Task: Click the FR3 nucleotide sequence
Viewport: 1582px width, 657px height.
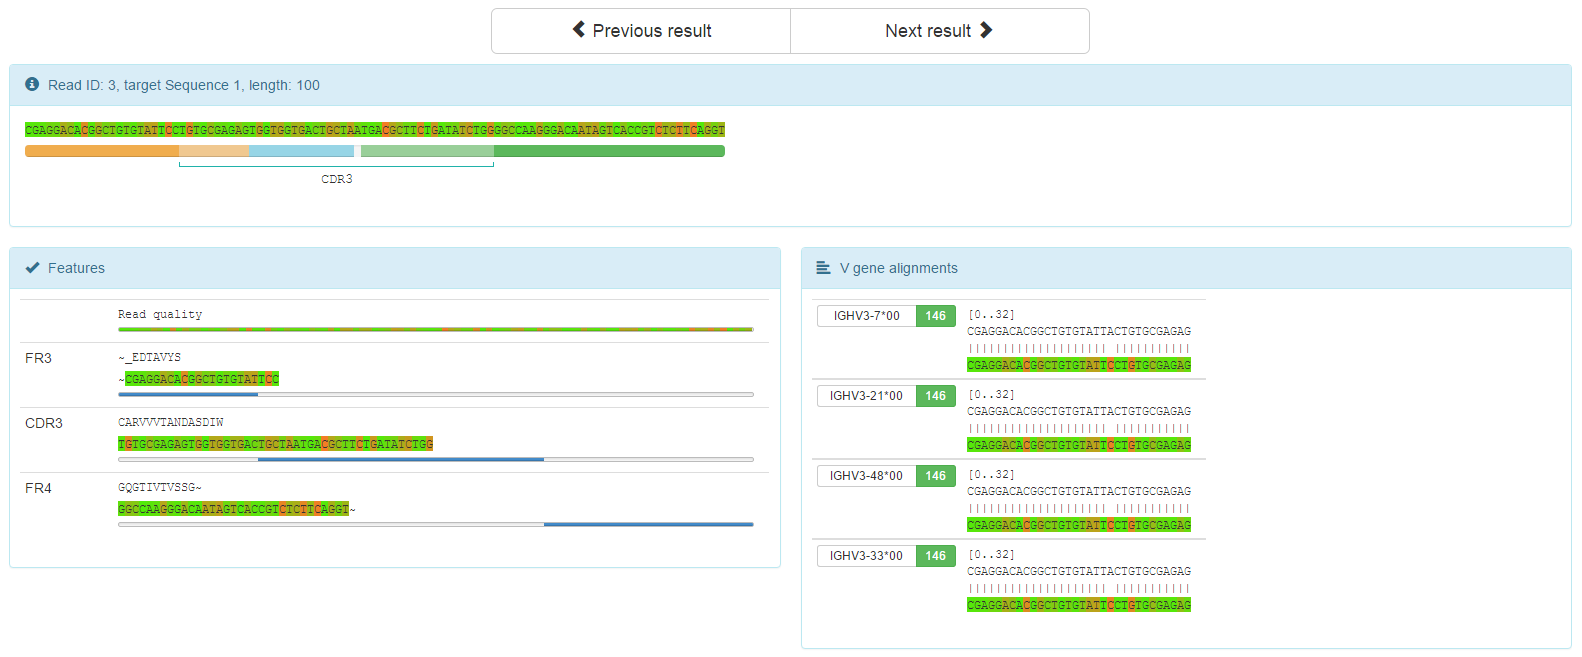Action: click(x=201, y=379)
